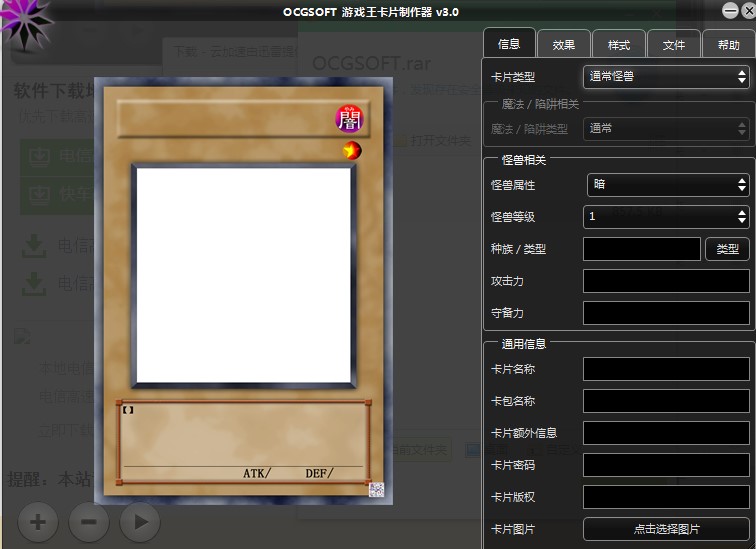Viewport: 756px width, 549px height.
Task: Click the zoom out minus button
Action: [89, 521]
